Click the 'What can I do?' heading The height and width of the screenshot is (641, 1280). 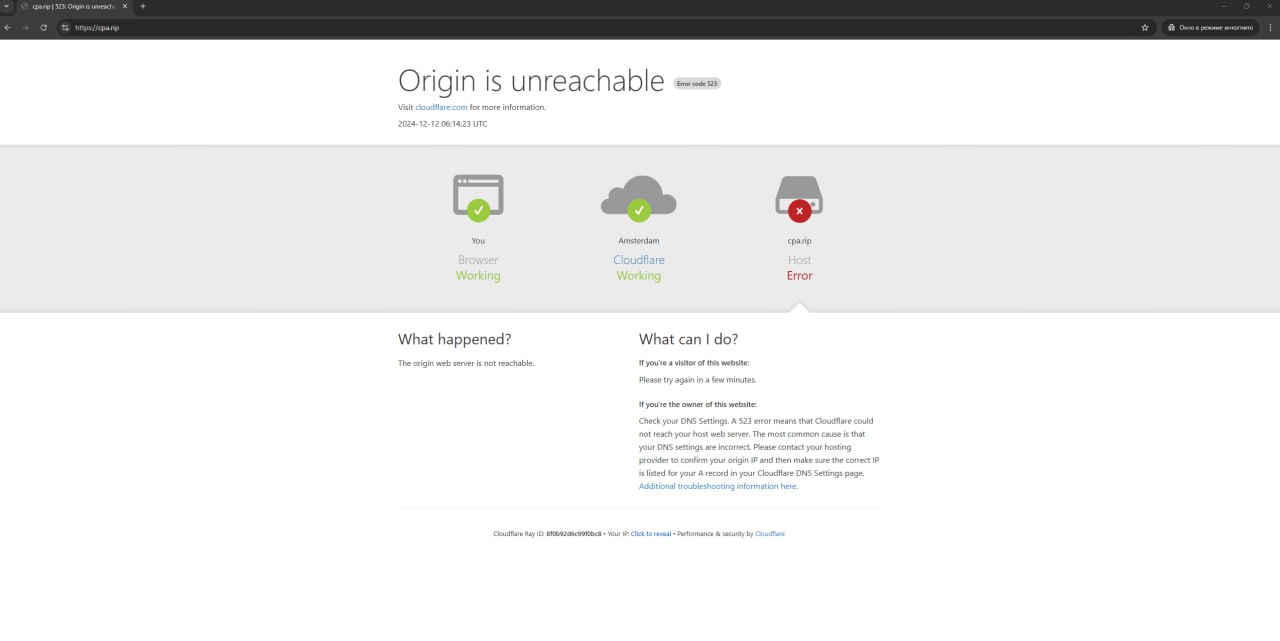click(x=689, y=339)
